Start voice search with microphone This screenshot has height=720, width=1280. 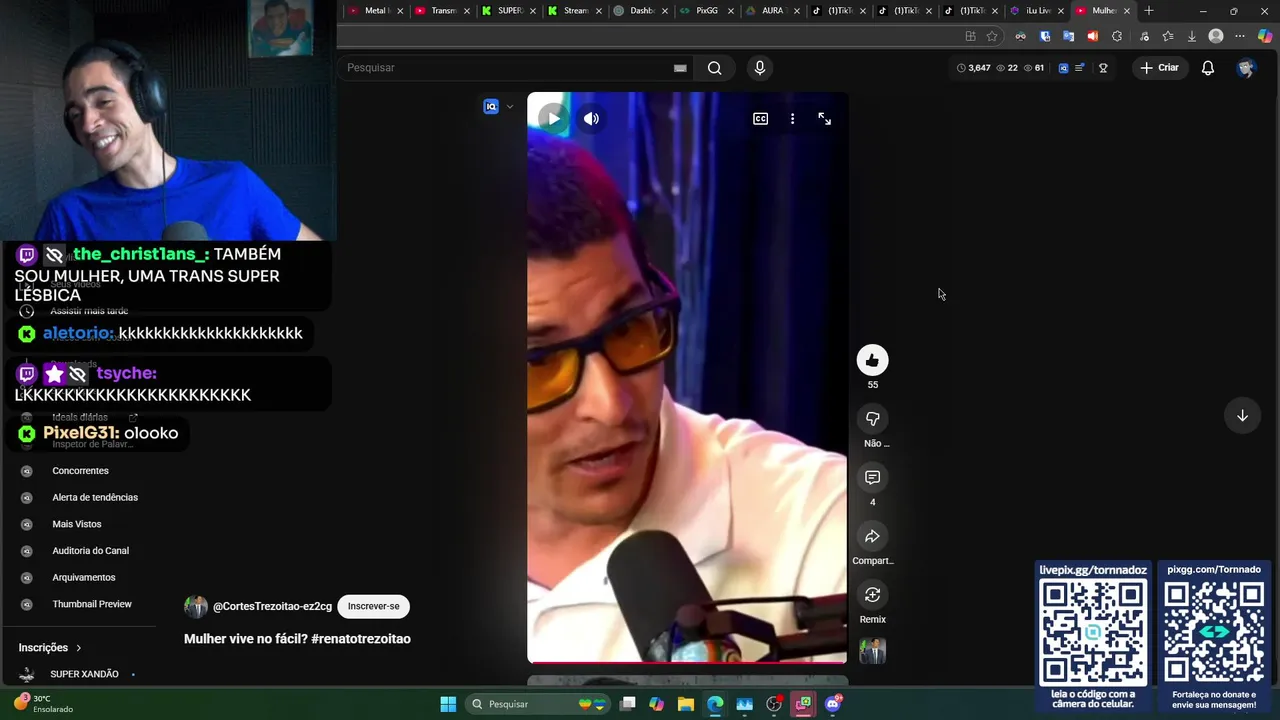[x=760, y=68]
